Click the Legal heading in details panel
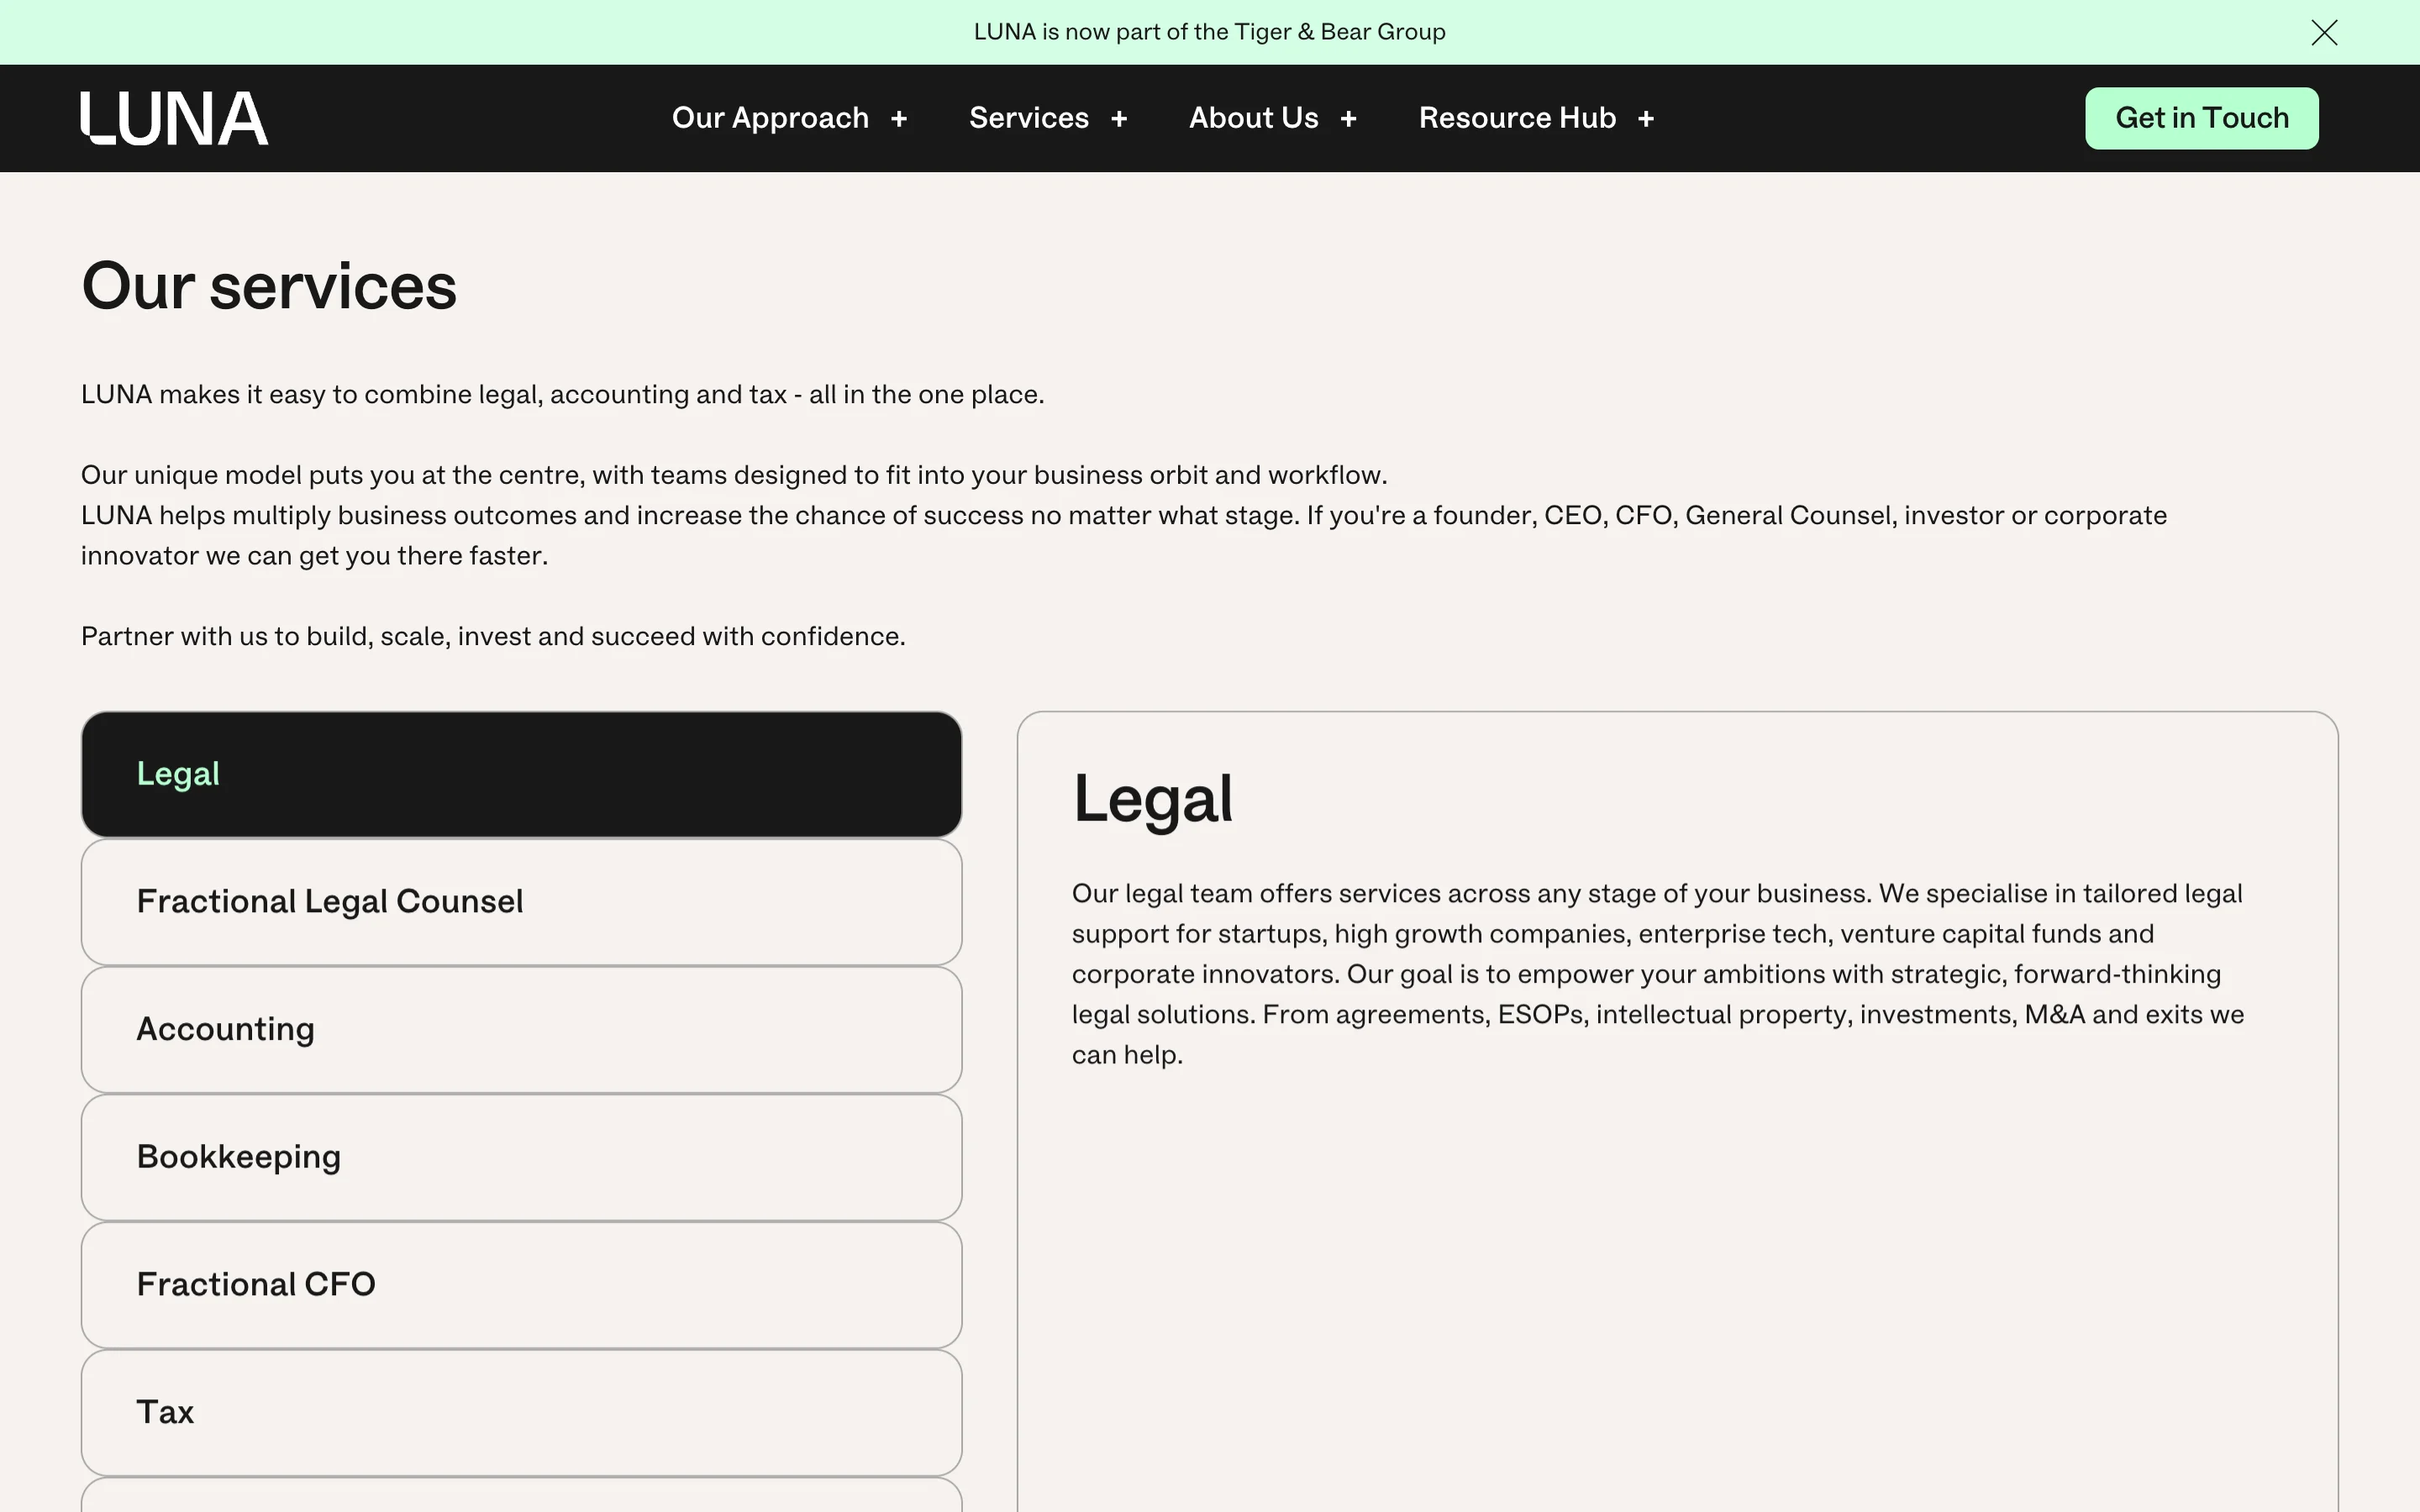Screen dimensions: 2420x1512 [x=1152, y=799]
